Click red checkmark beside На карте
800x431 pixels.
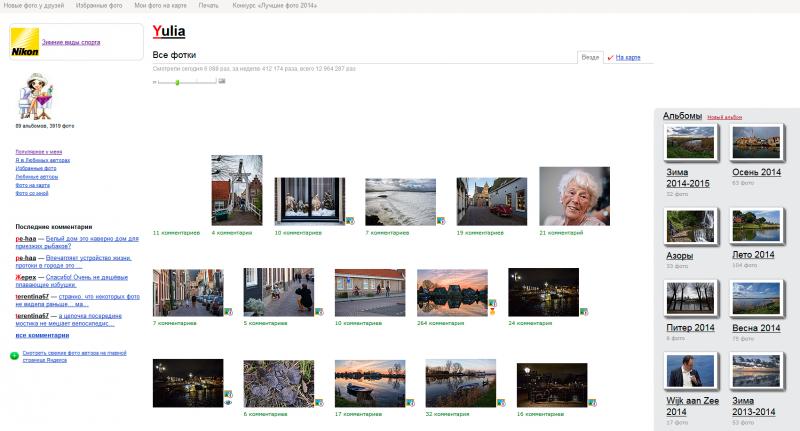coord(610,58)
